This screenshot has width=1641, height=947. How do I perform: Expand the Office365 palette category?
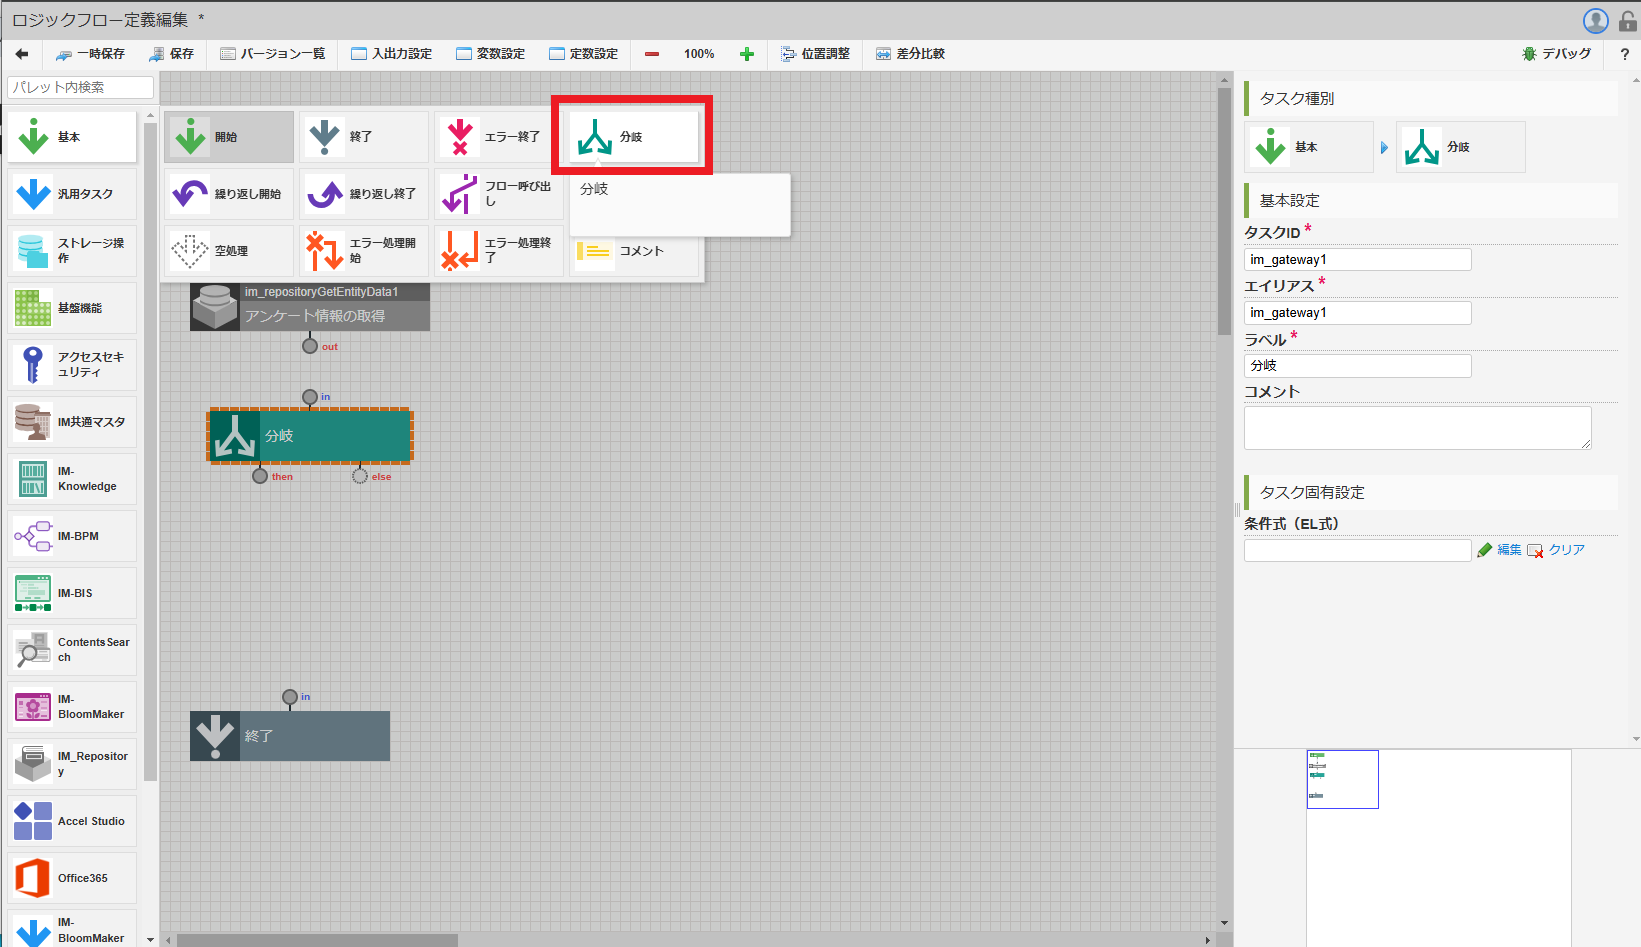[71, 878]
